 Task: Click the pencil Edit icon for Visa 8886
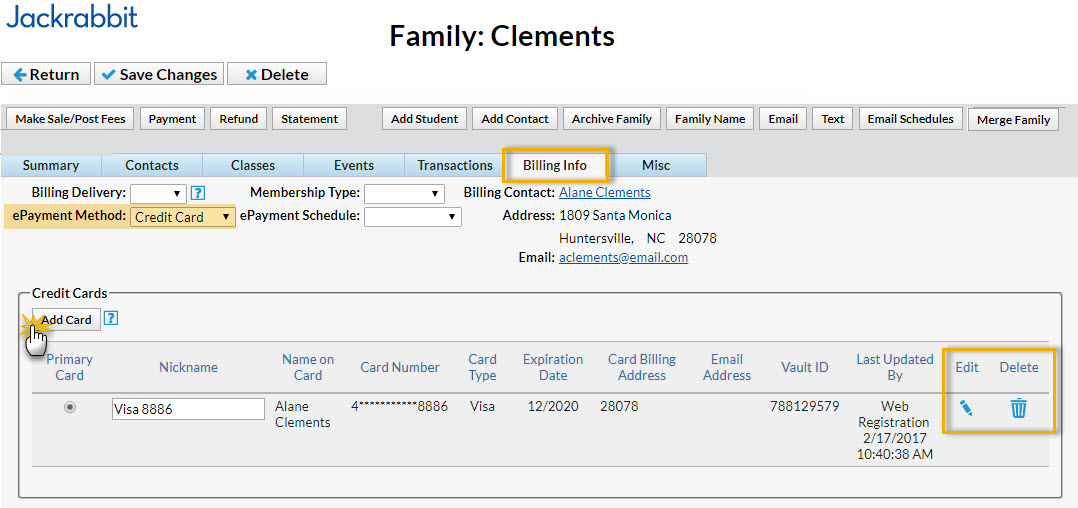pos(966,408)
